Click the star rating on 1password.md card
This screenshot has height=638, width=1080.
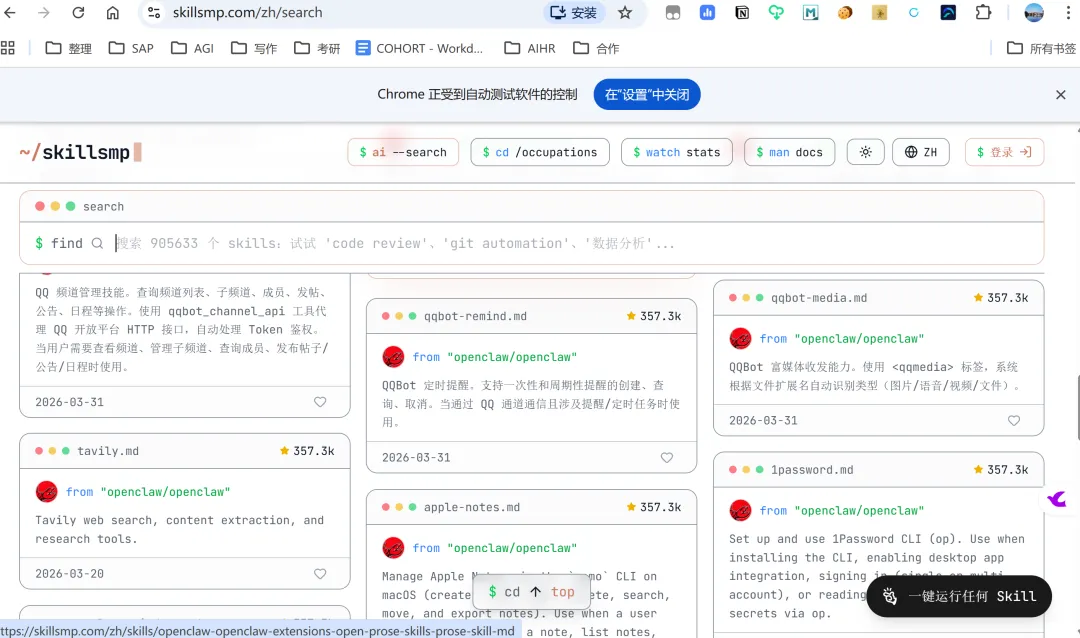(1001, 470)
